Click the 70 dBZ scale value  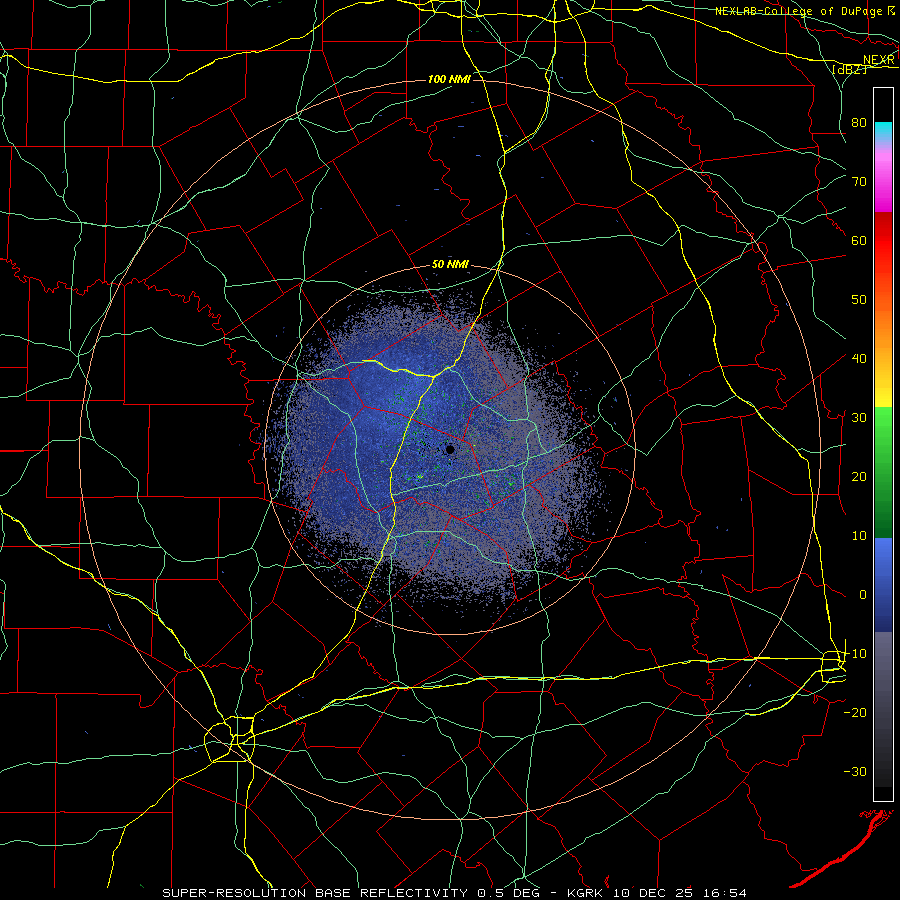859,181
